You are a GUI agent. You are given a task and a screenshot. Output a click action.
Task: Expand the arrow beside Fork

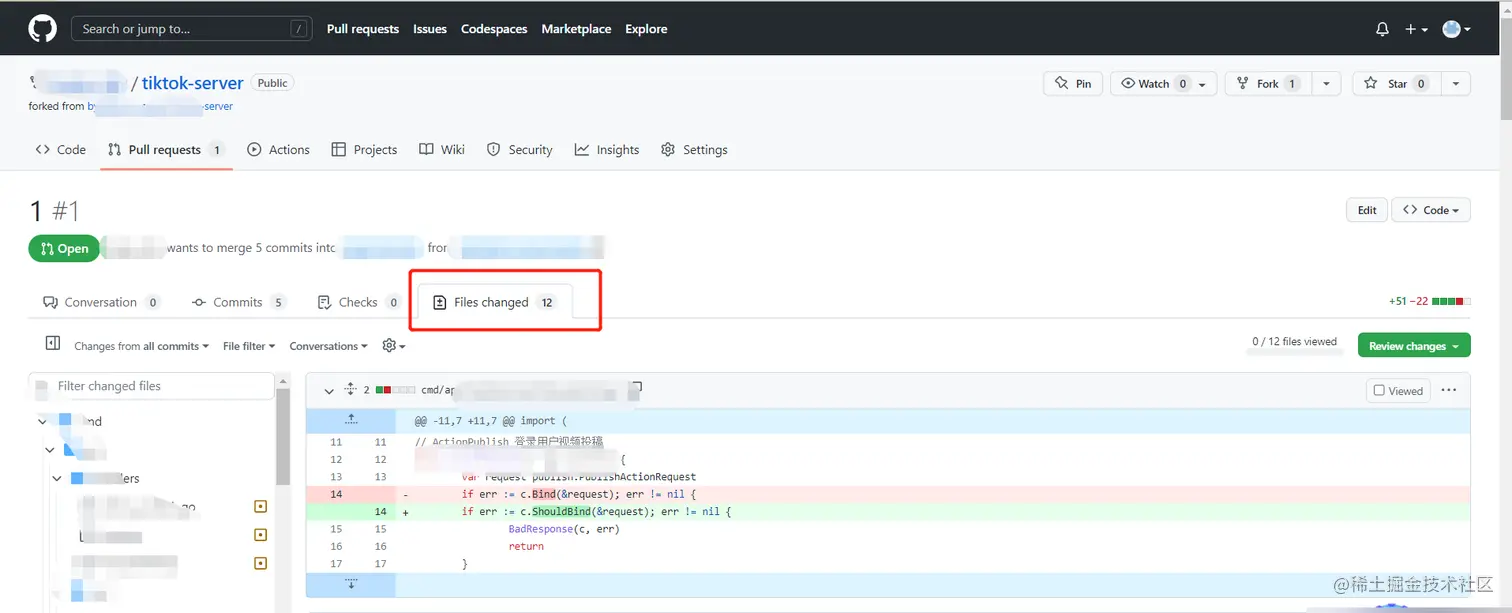[x=1326, y=84]
